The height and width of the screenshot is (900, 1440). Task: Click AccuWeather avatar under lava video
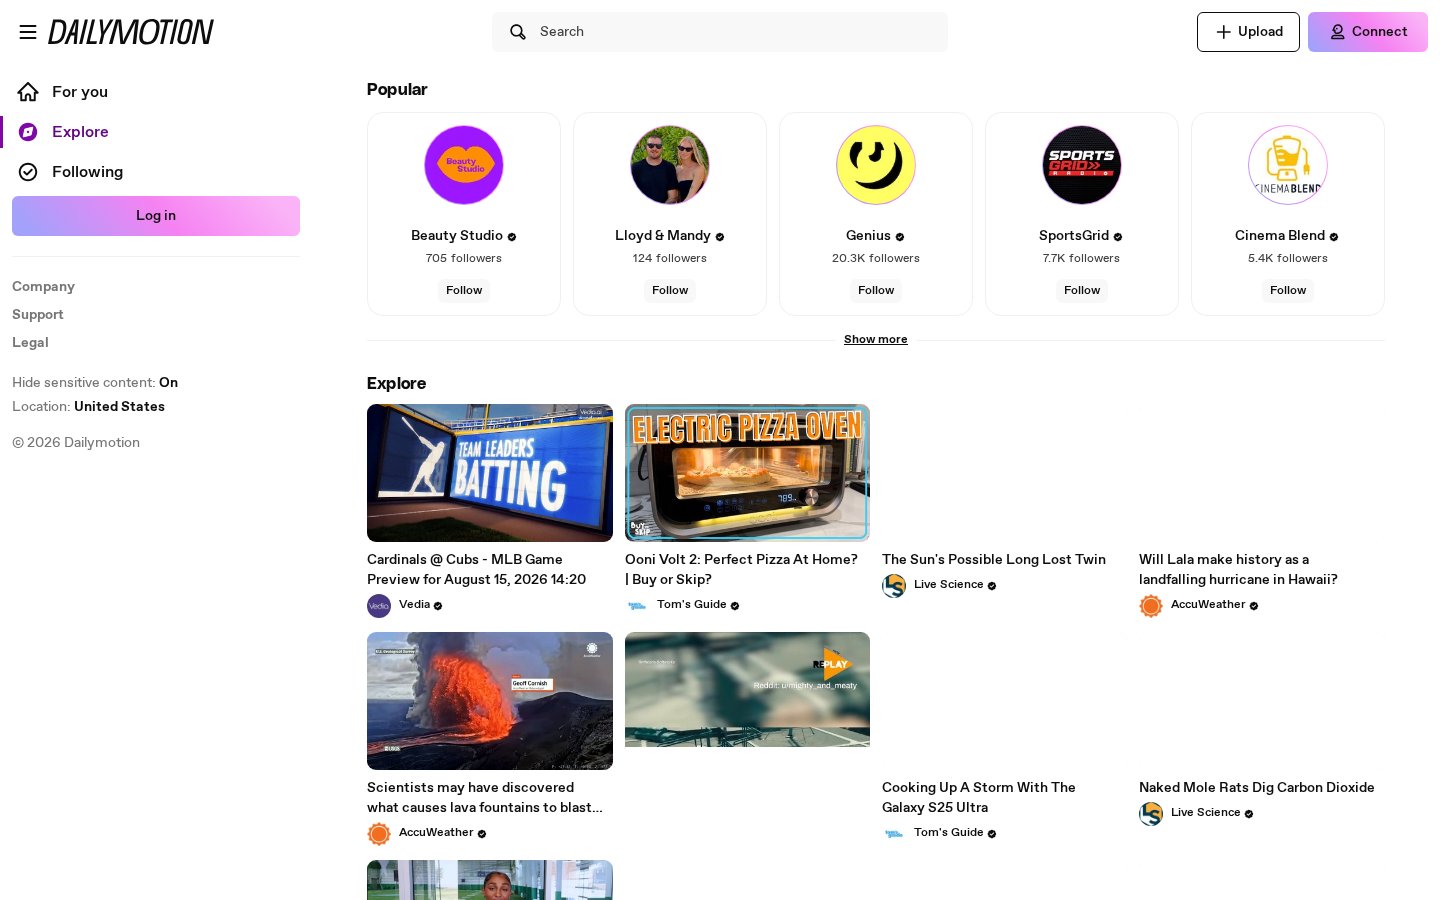click(379, 834)
